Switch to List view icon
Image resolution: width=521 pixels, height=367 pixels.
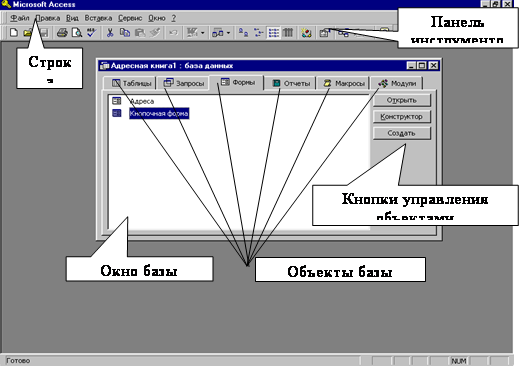(x=274, y=33)
